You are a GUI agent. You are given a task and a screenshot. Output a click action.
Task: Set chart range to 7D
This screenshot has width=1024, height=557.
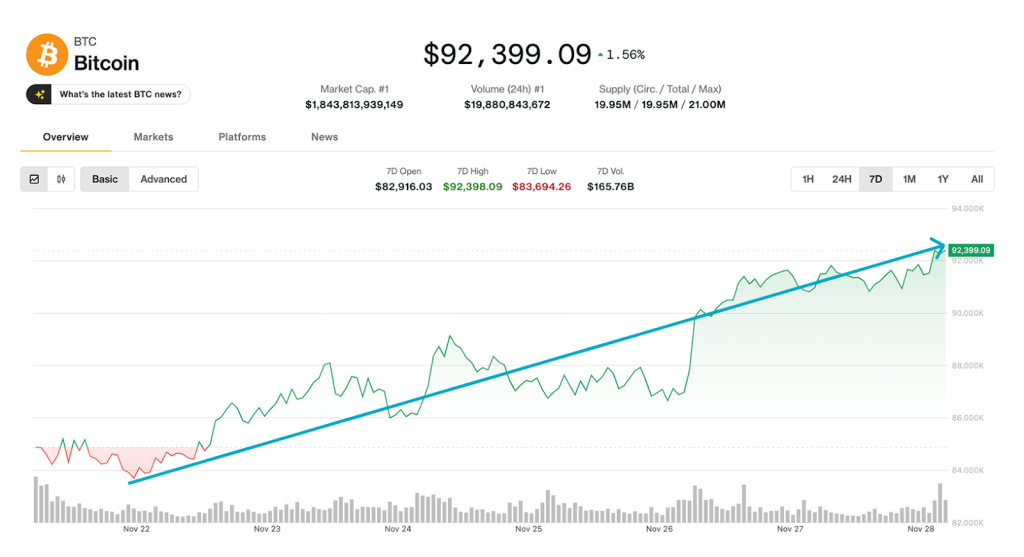(876, 179)
